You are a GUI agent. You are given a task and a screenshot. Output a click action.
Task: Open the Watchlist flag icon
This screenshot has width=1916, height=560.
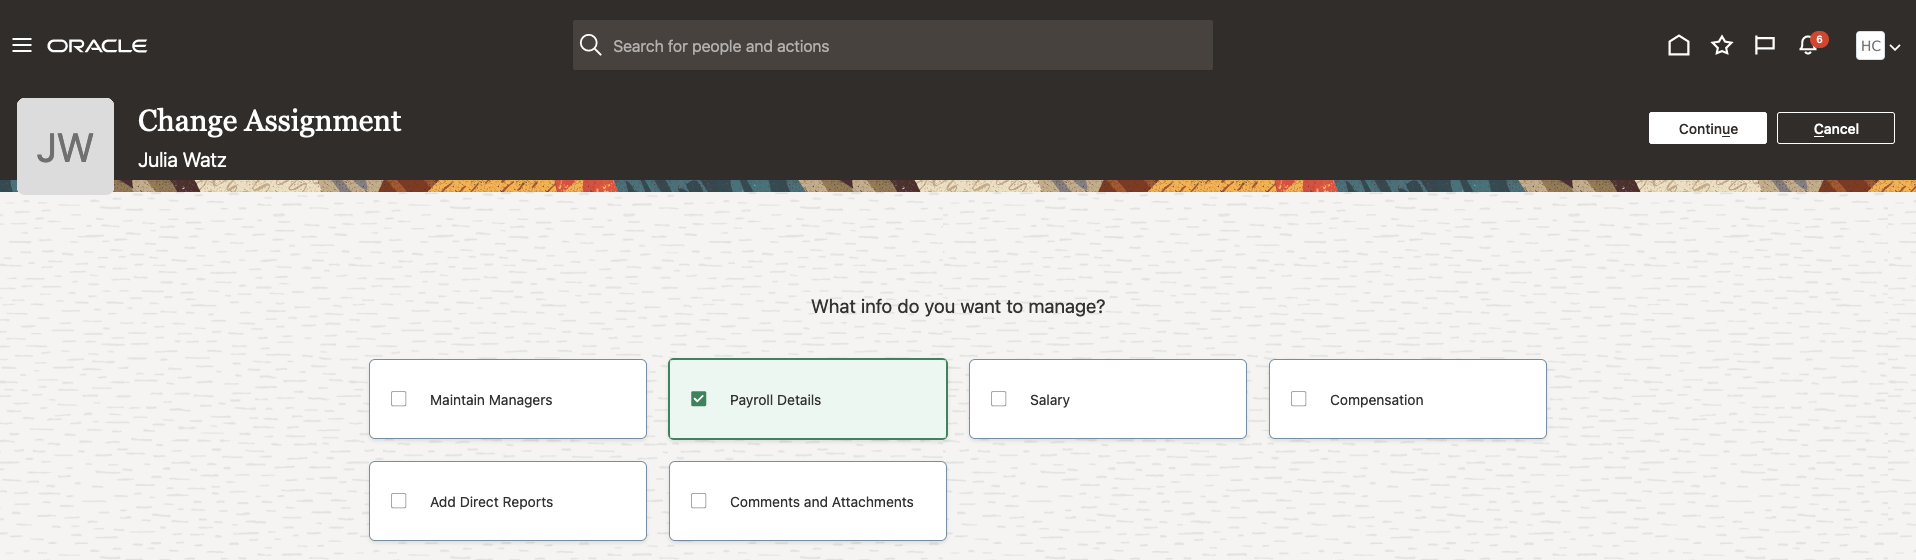[x=1765, y=46]
